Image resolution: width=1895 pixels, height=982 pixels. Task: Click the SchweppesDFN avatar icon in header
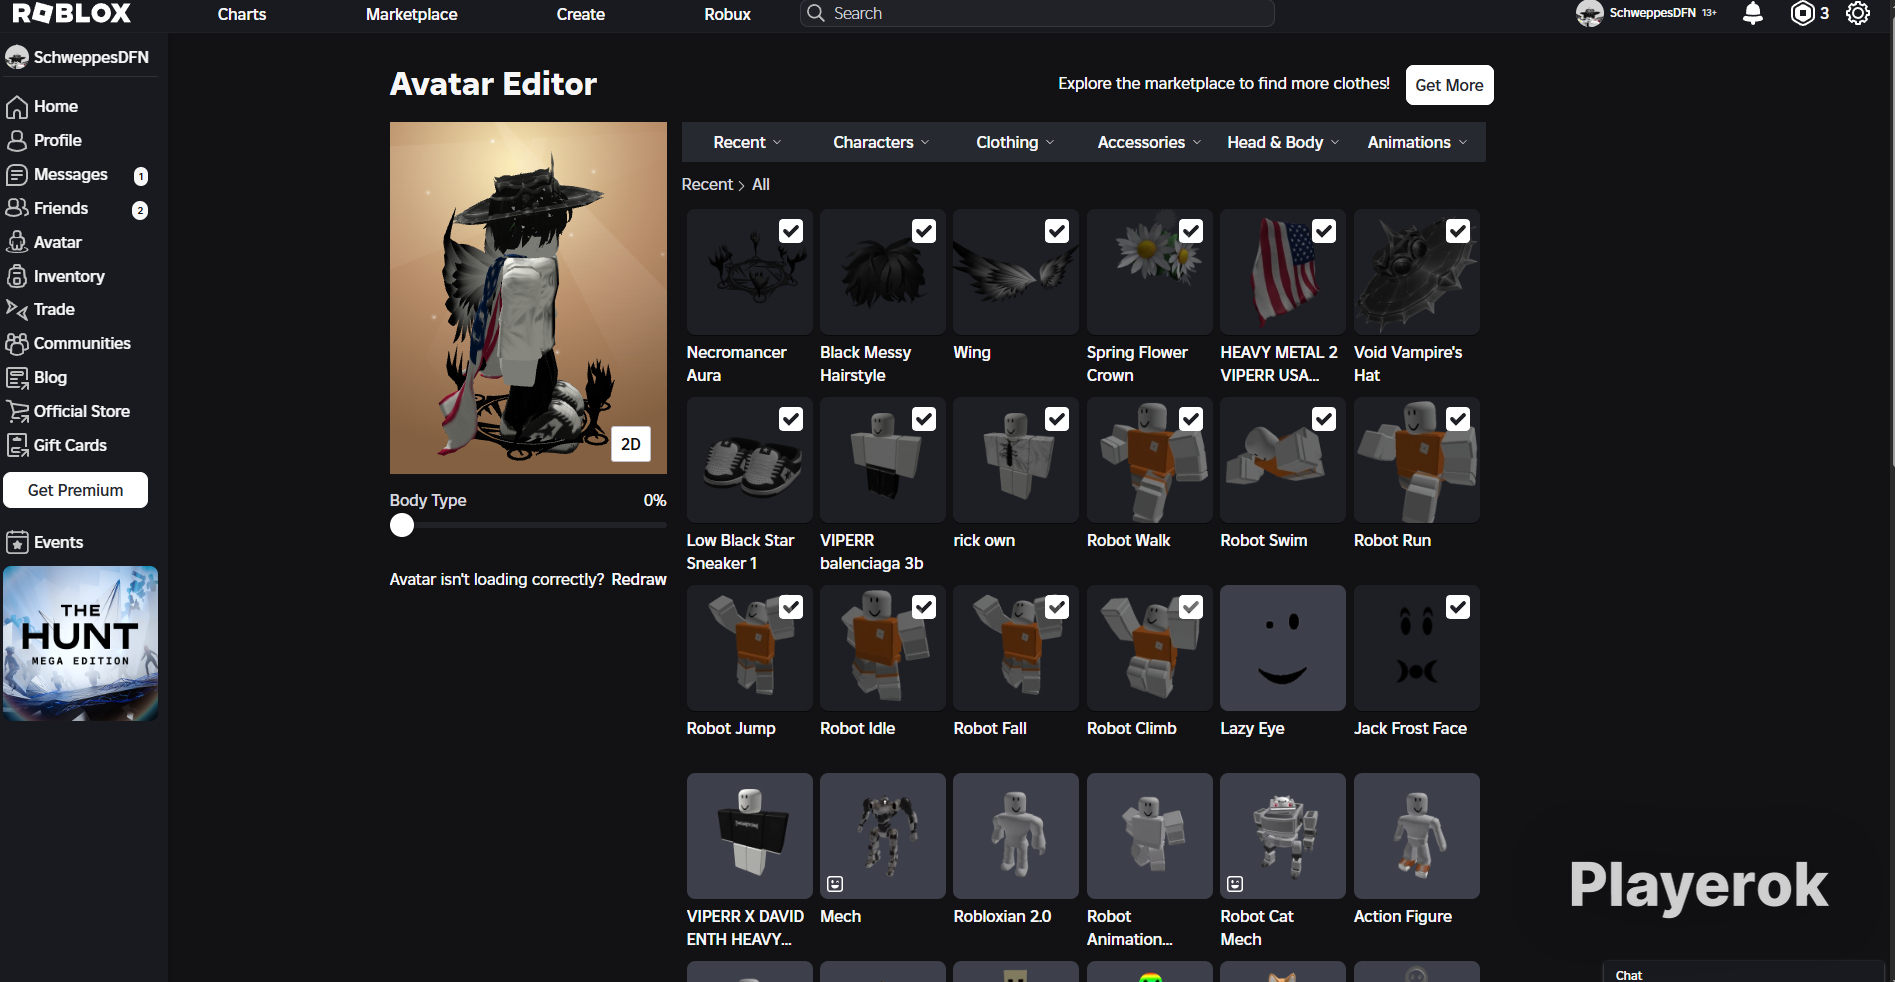(x=1589, y=13)
